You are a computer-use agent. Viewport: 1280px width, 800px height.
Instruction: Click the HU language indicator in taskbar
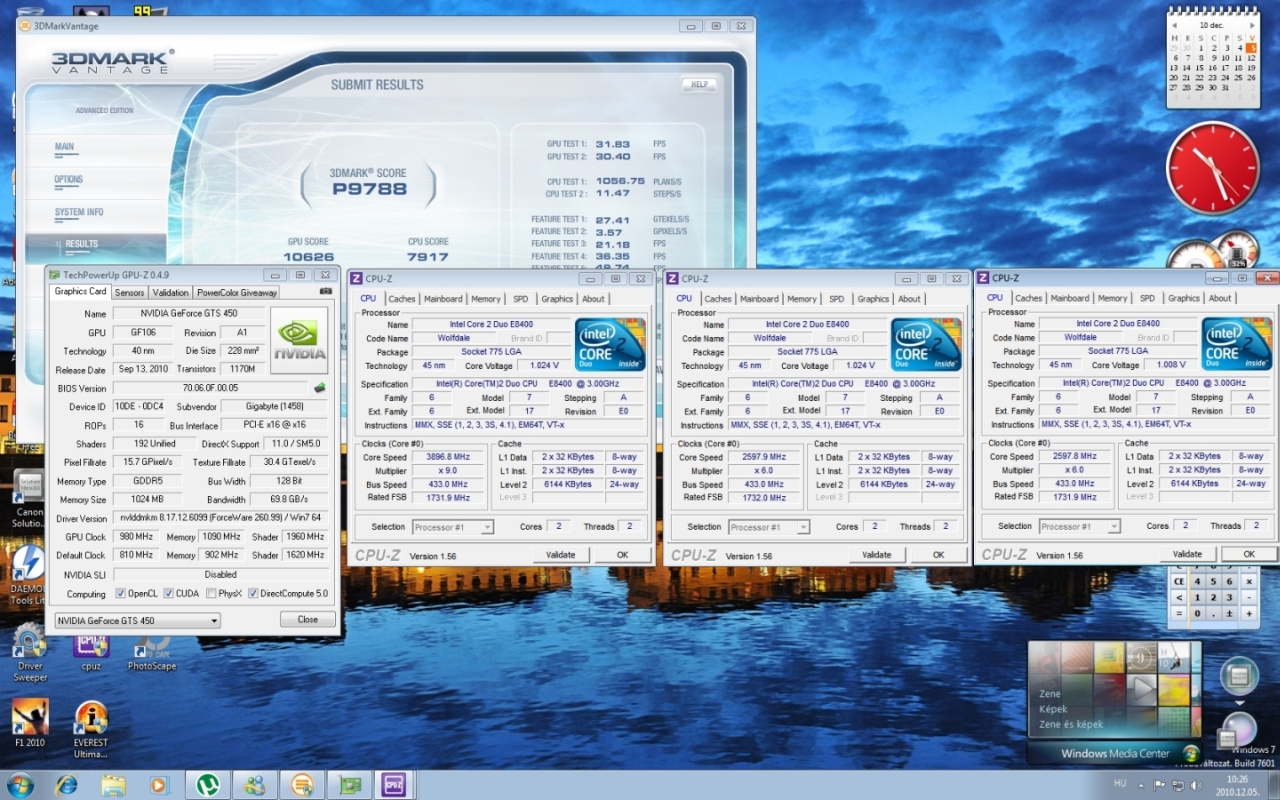click(1120, 785)
